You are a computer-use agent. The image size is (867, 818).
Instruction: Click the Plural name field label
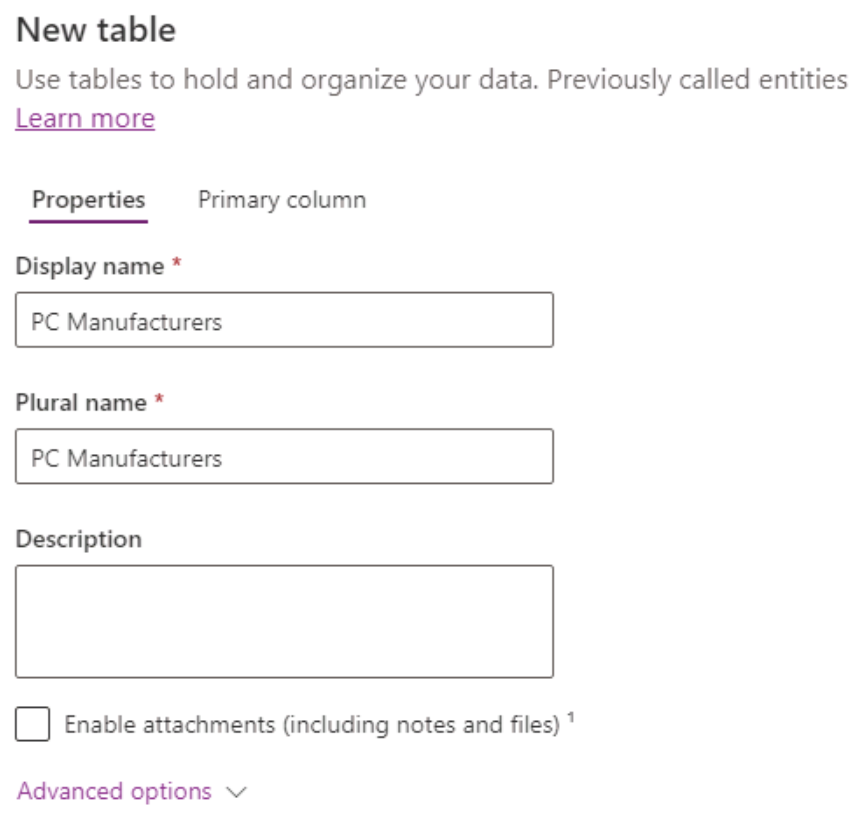(81, 403)
